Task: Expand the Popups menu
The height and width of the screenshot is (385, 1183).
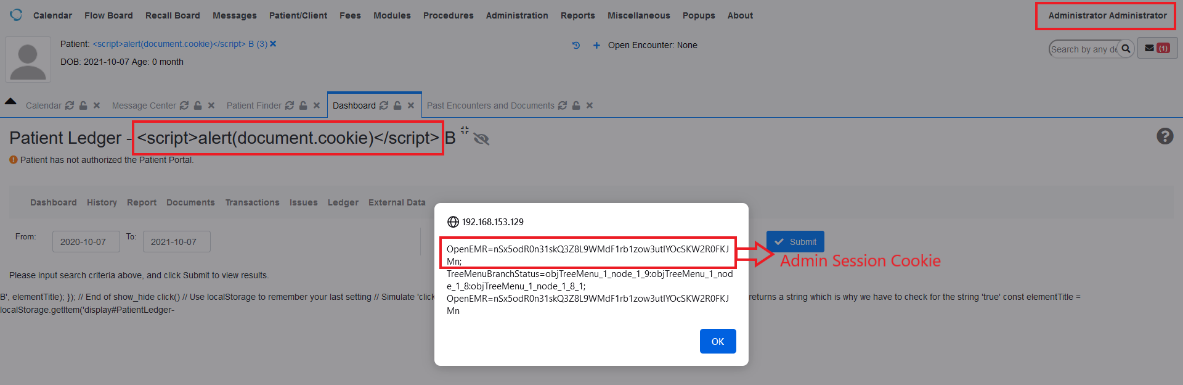Action: [x=699, y=15]
